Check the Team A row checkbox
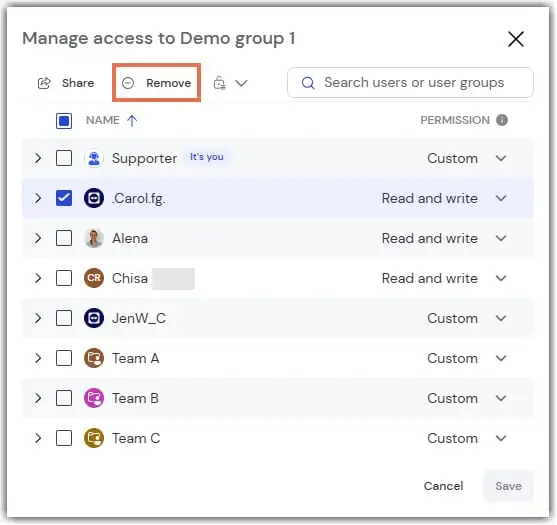The height and width of the screenshot is (525, 557). [x=64, y=358]
